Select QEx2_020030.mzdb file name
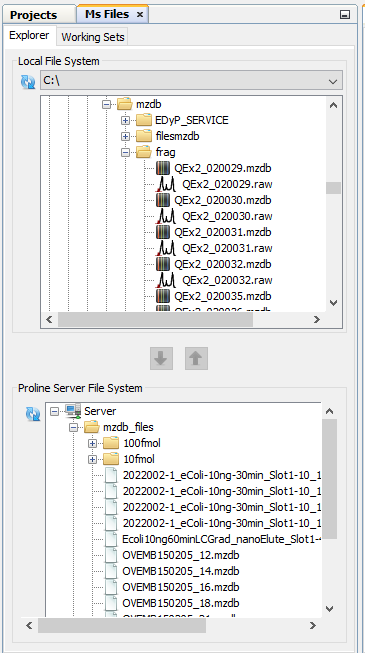The image size is (365, 653). (x=223, y=200)
